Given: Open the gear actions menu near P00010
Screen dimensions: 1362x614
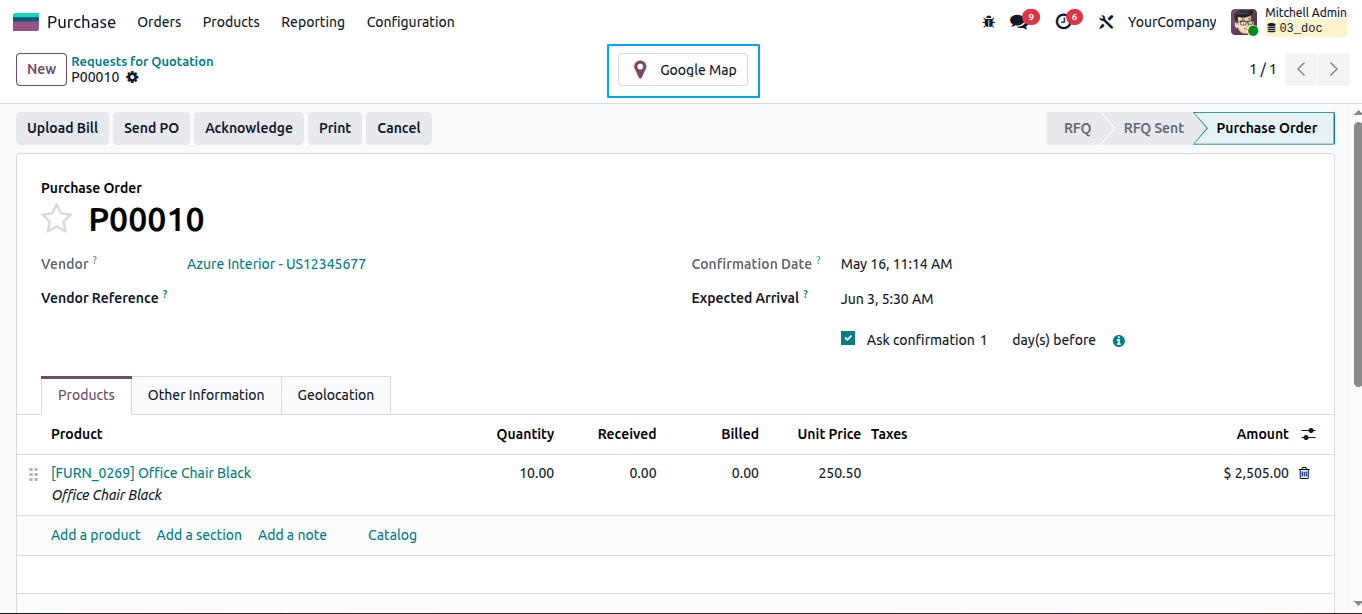Looking at the screenshot, I should click(x=132, y=77).
